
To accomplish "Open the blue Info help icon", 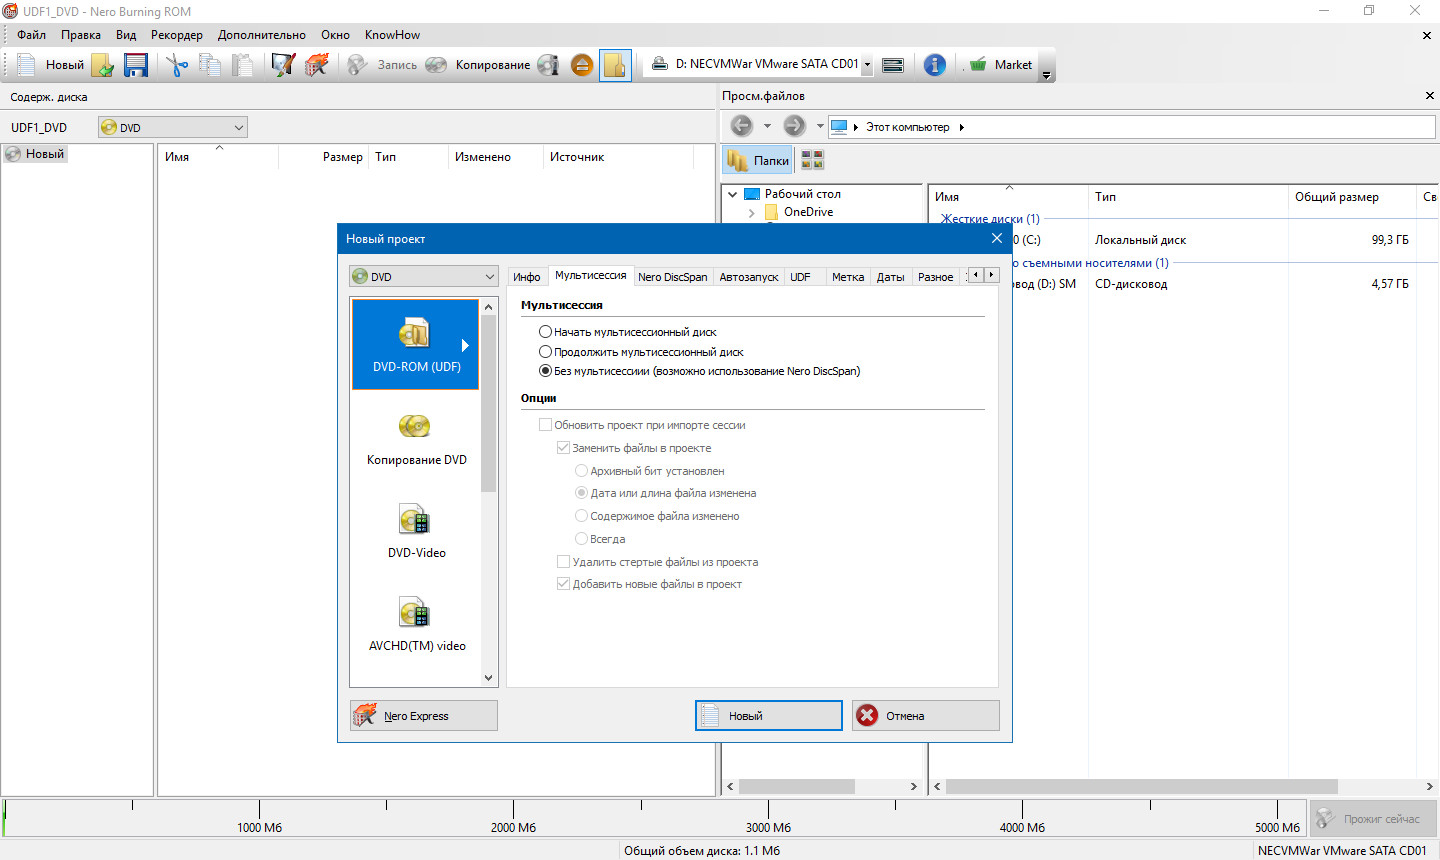I will pyautogui.click(x=934, y=65).
